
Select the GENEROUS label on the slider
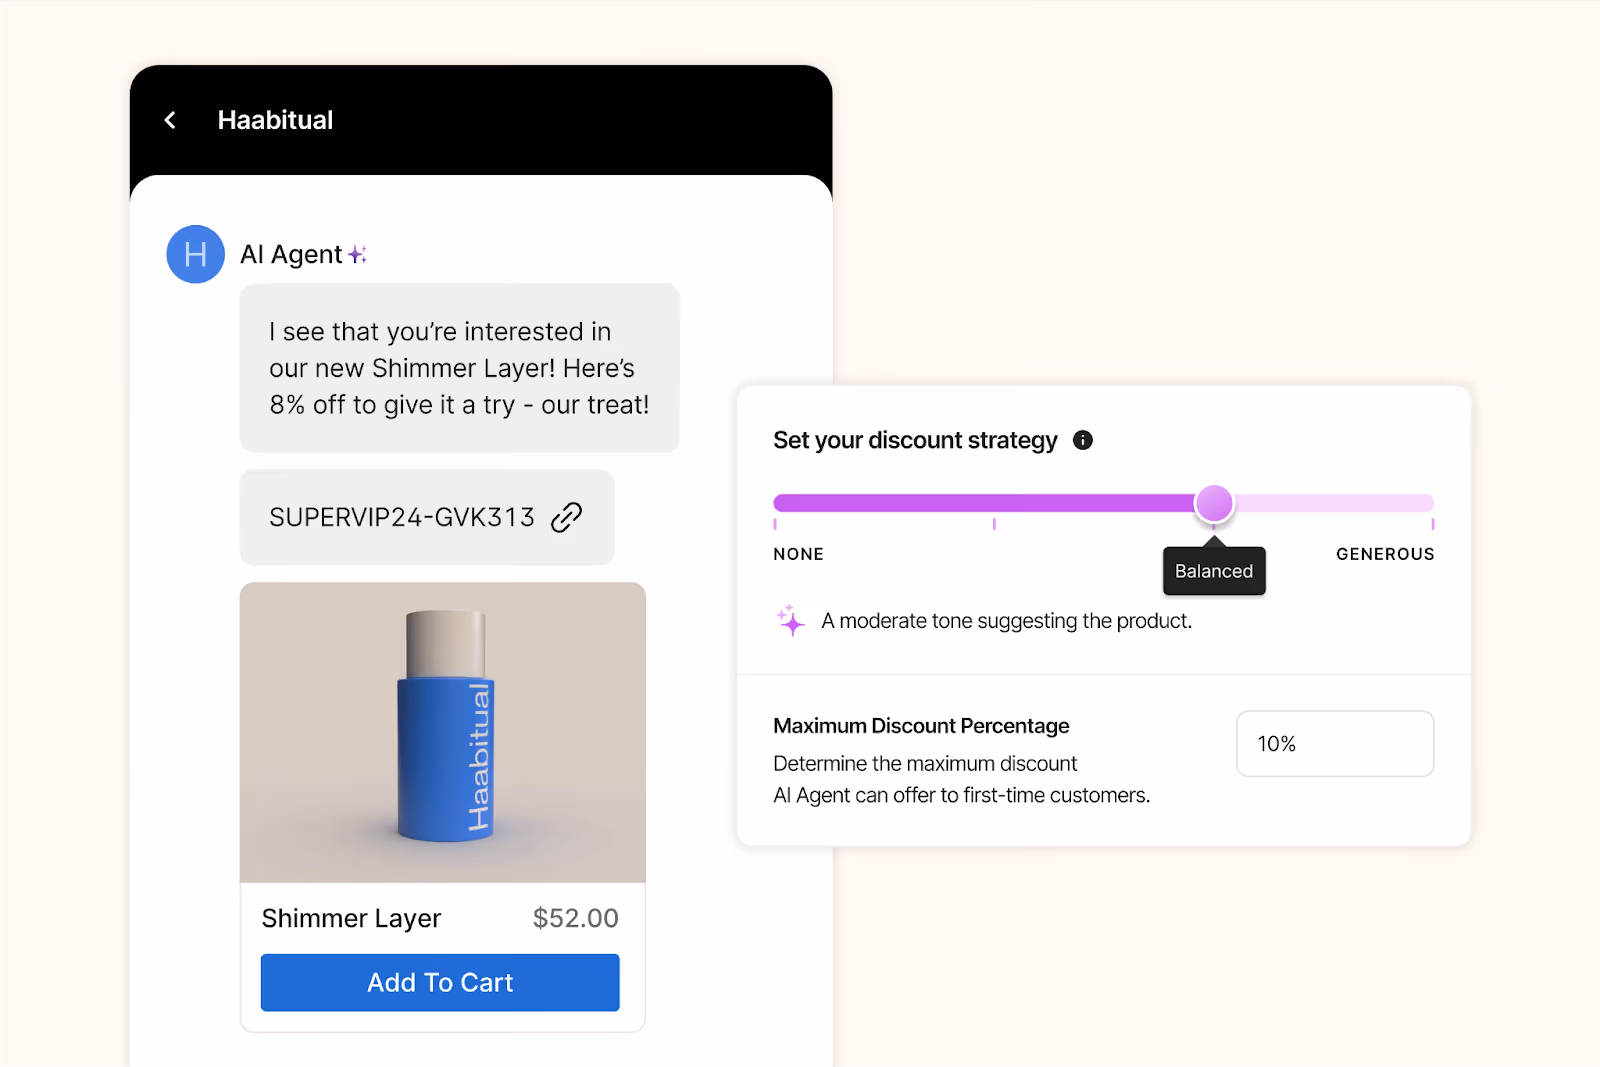(1384, 553)
